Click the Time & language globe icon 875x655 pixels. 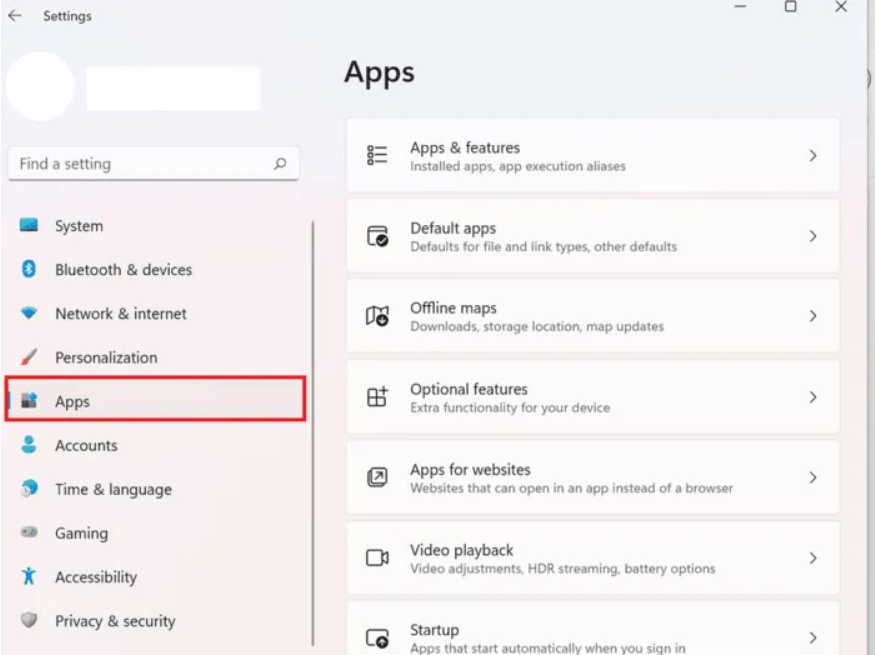click(29, 489)
